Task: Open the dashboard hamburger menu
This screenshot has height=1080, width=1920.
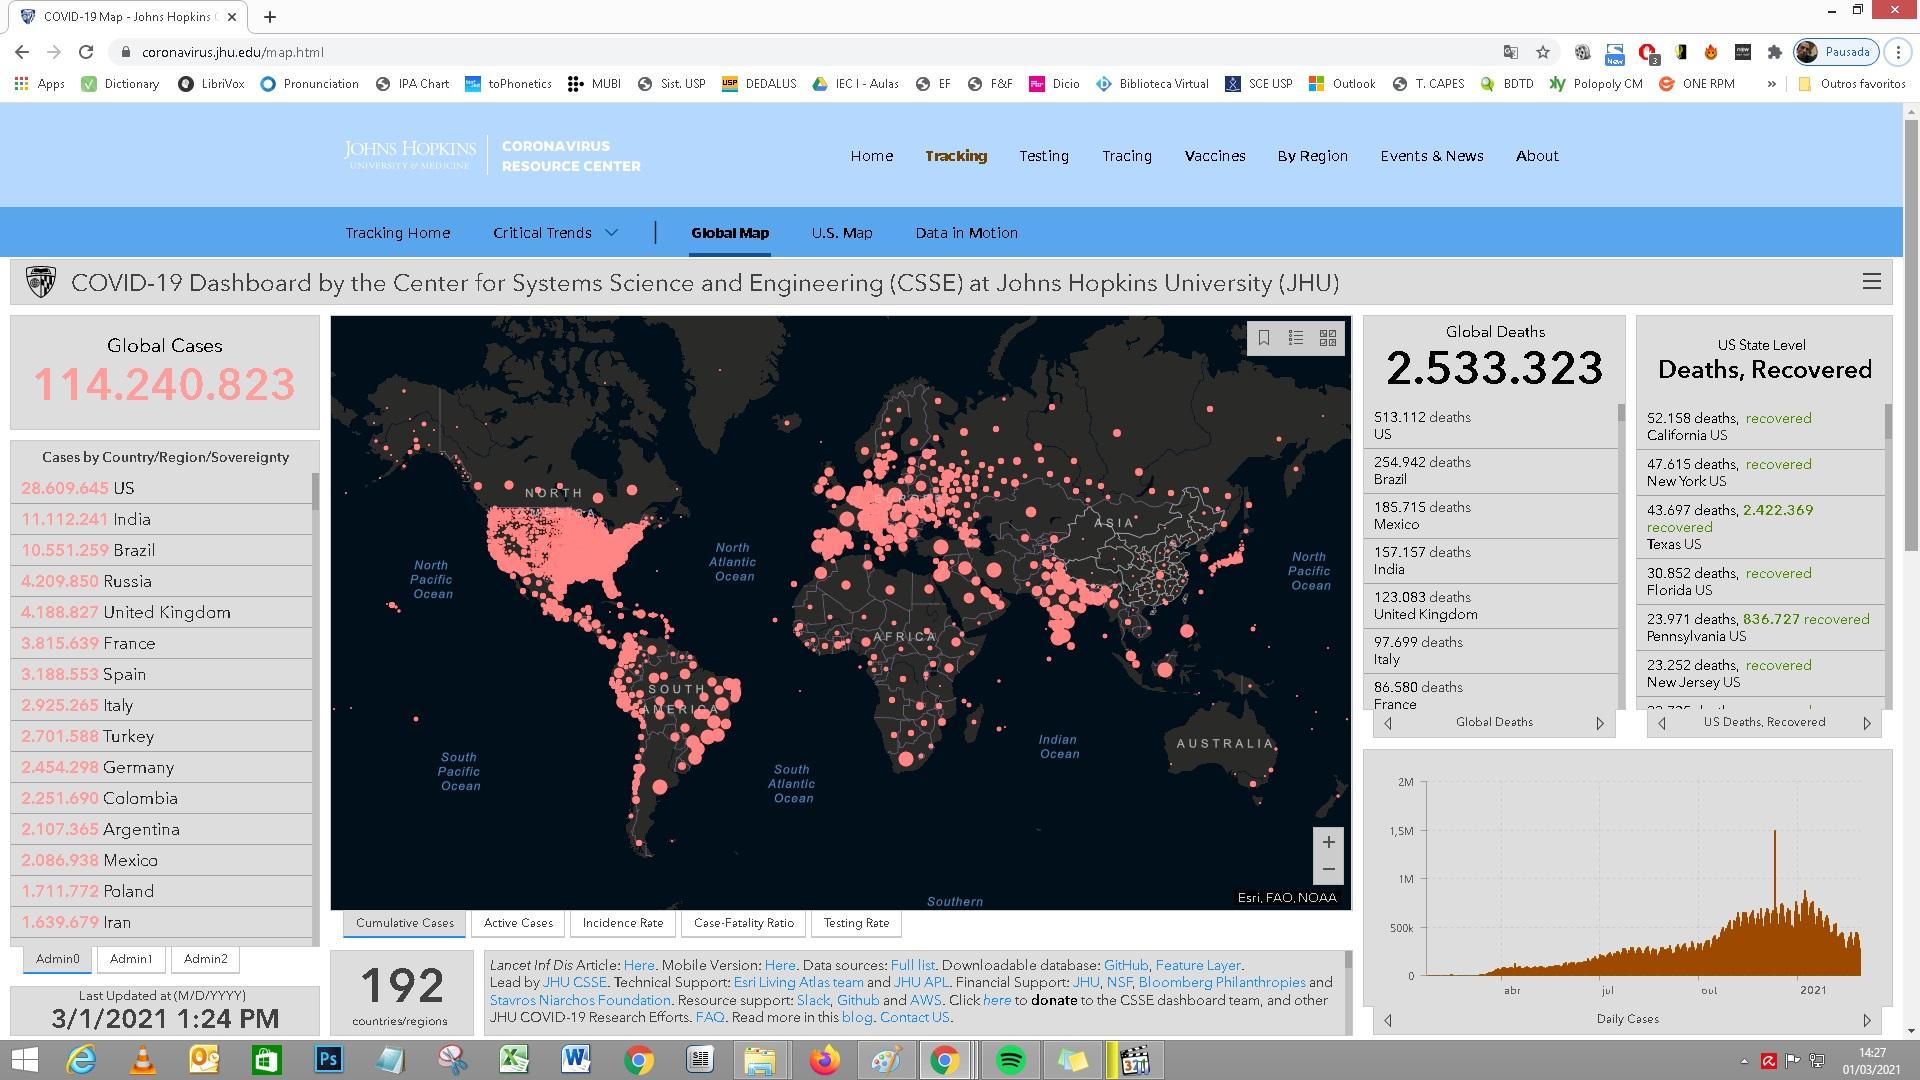Action: click(1872, 282)
